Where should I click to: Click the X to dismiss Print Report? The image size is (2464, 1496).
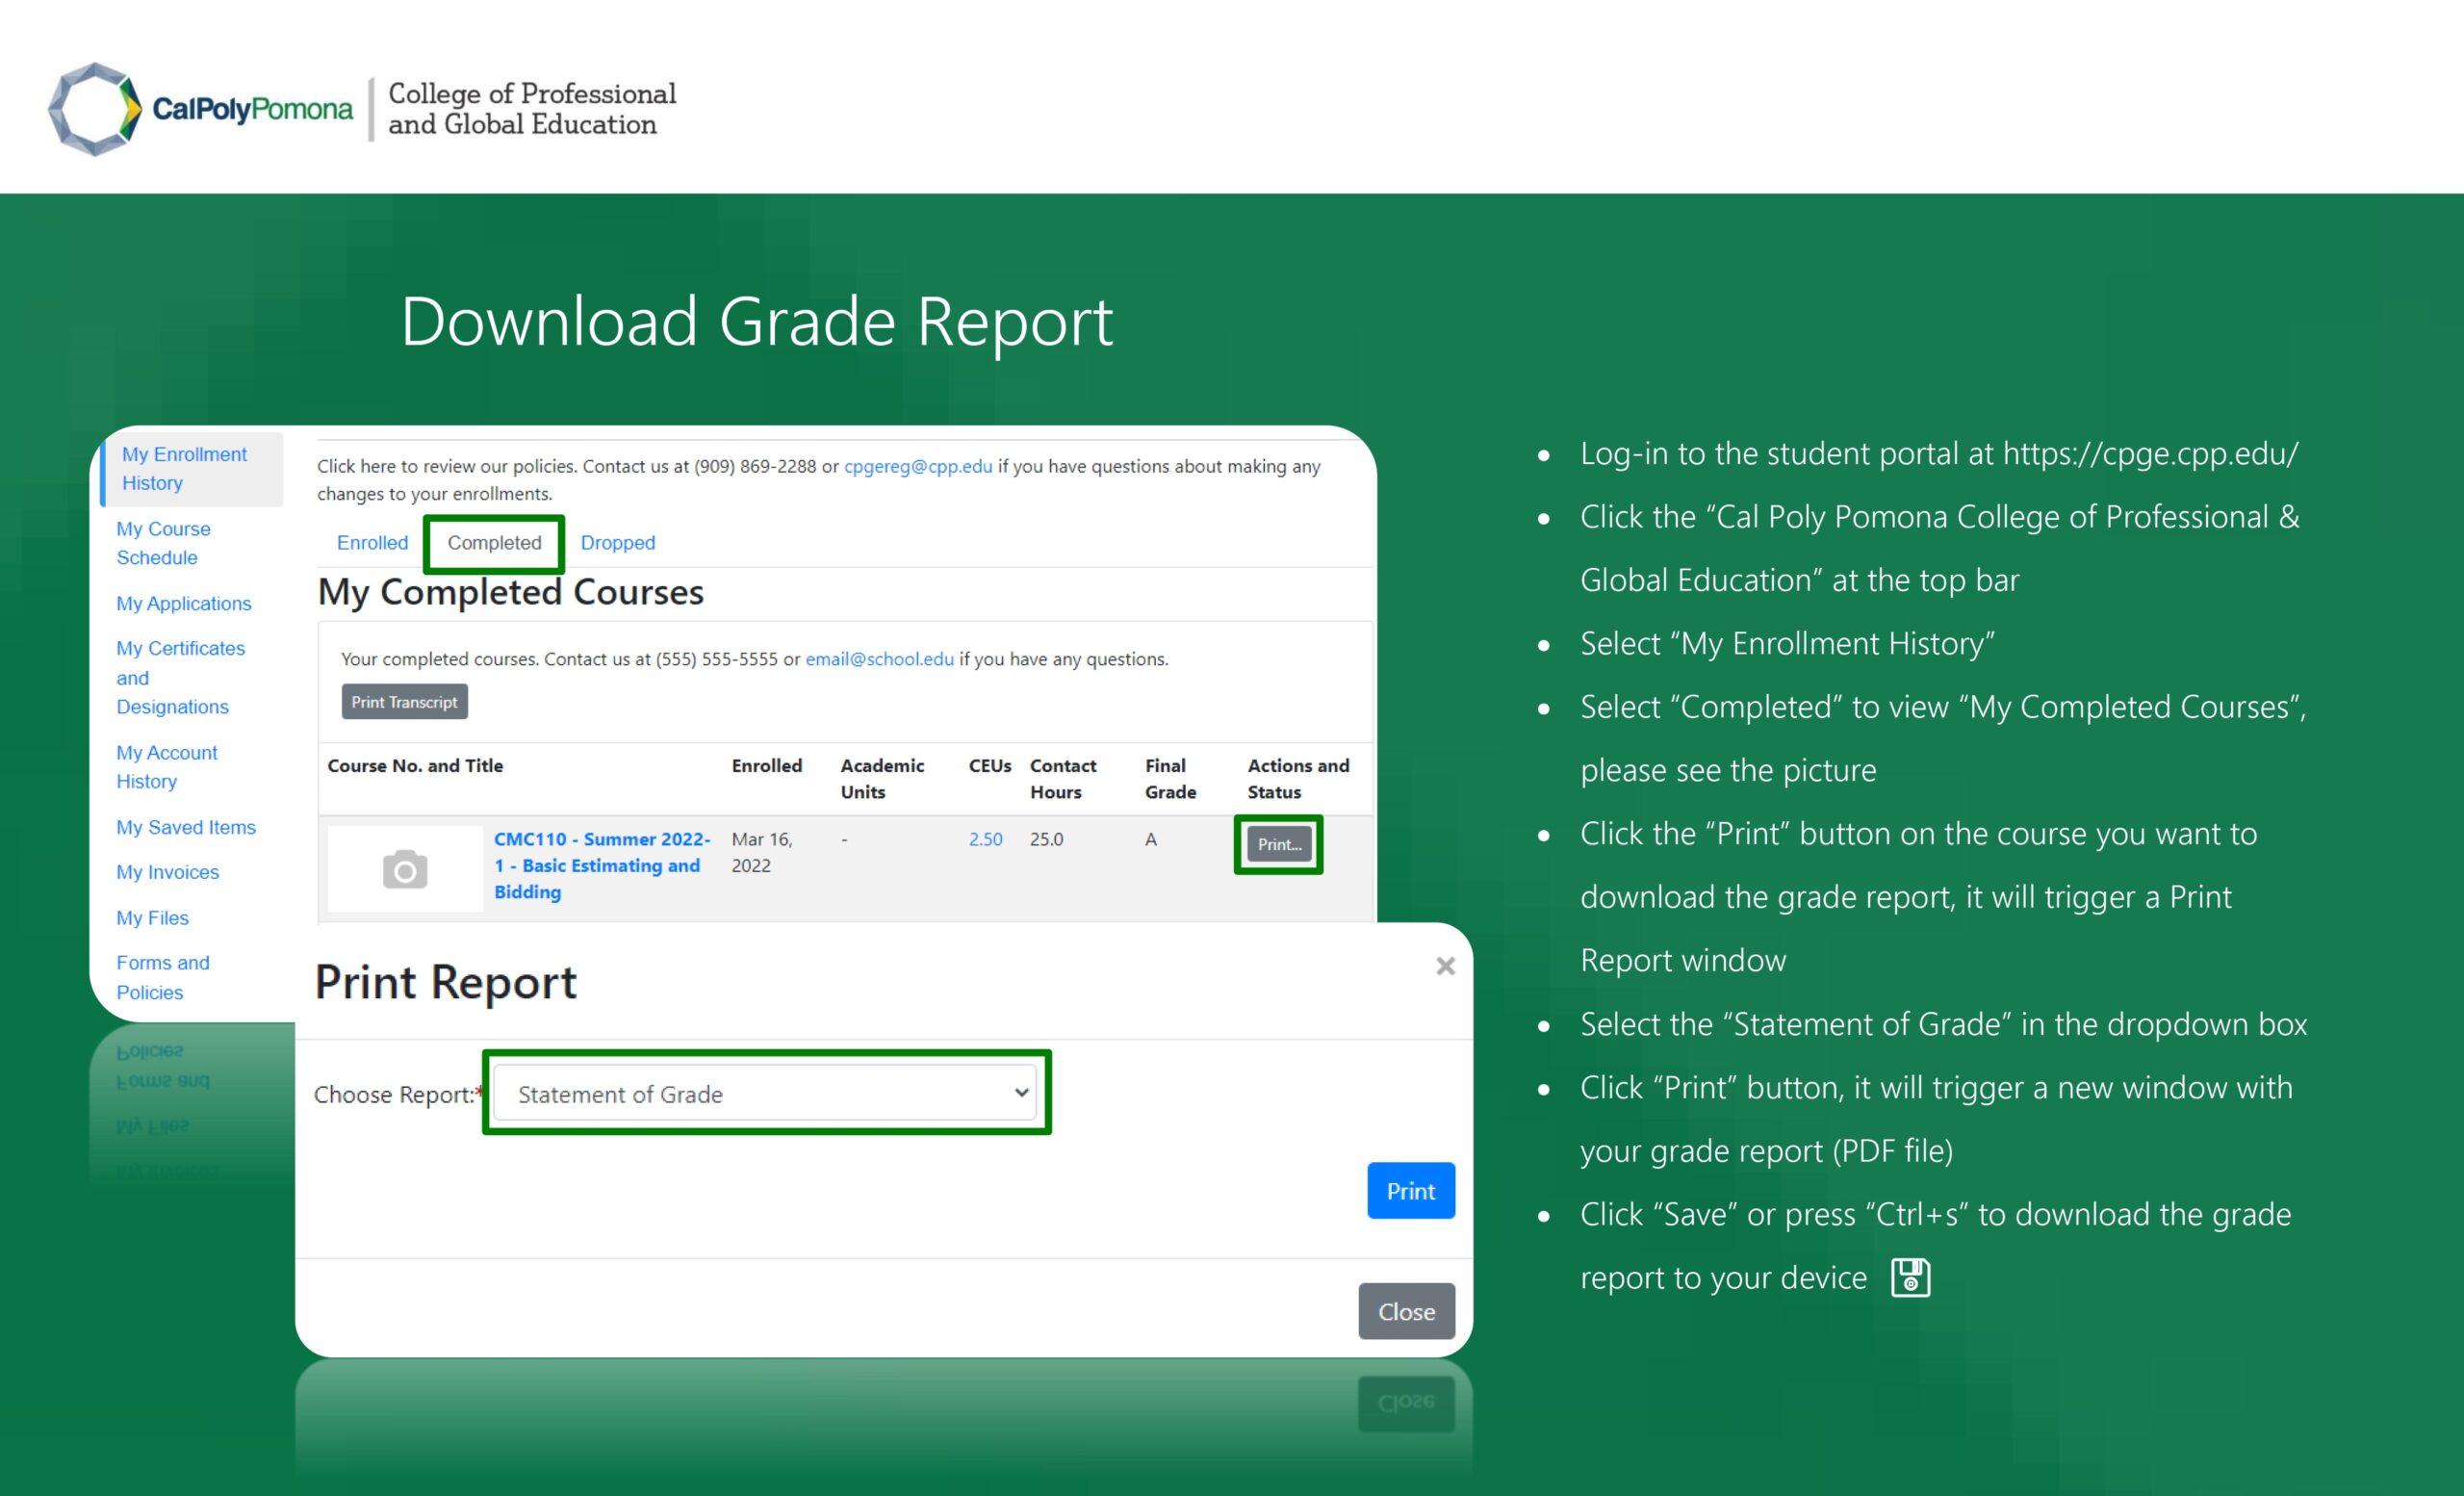coord(1445,966)
